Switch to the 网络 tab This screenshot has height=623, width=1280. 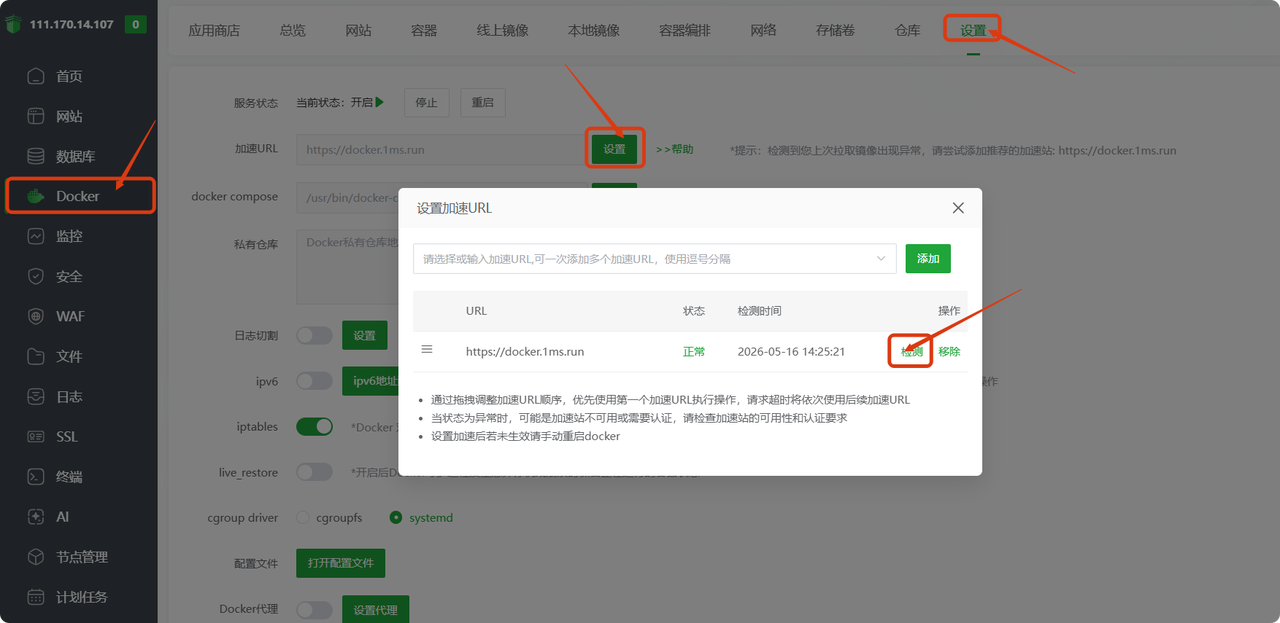(763, 30)
